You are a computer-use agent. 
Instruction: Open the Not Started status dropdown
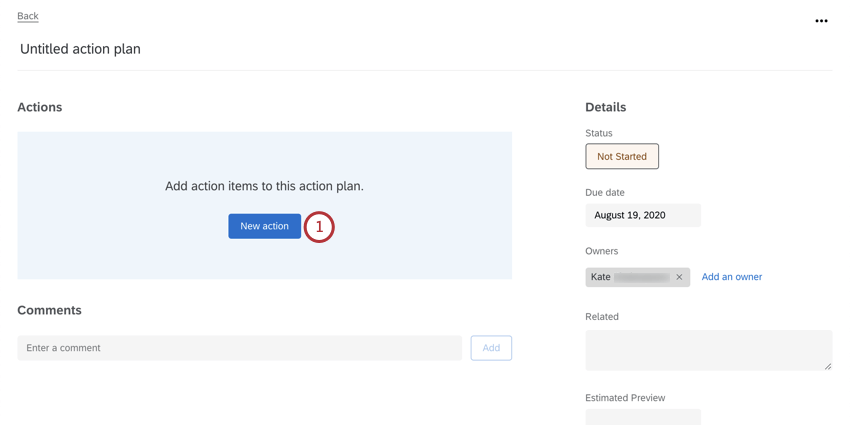click(622, 156)
